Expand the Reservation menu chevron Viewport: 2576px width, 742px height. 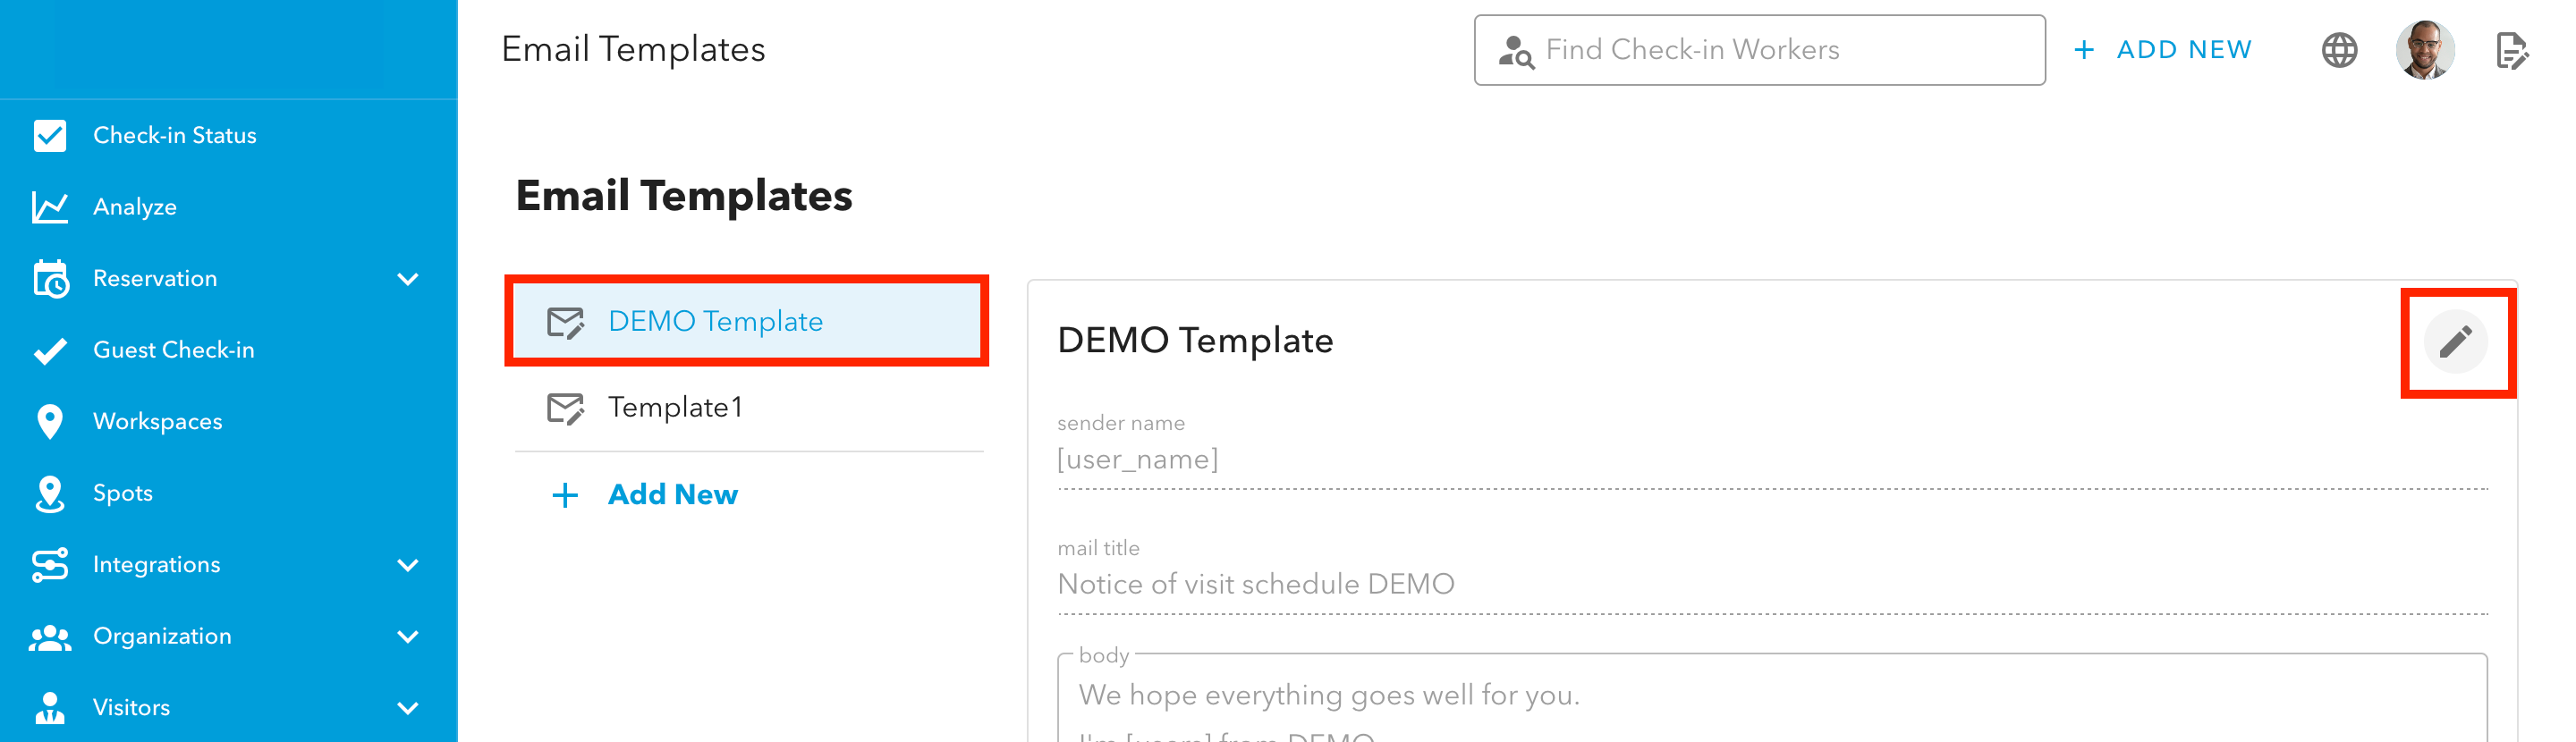coord(408,279)
